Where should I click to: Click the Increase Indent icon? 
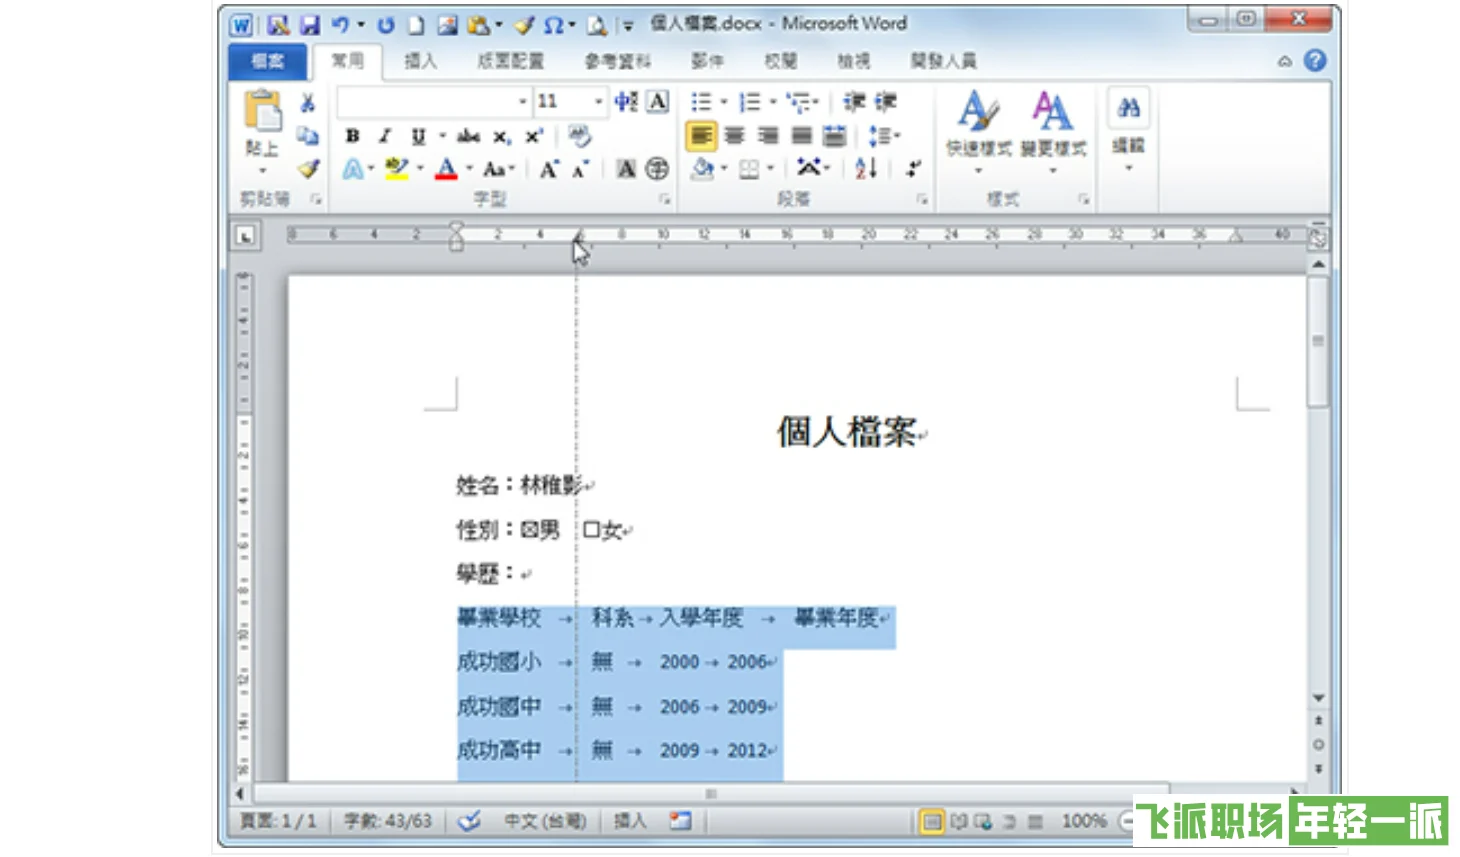pyautogui.click(x=886, y=102)
